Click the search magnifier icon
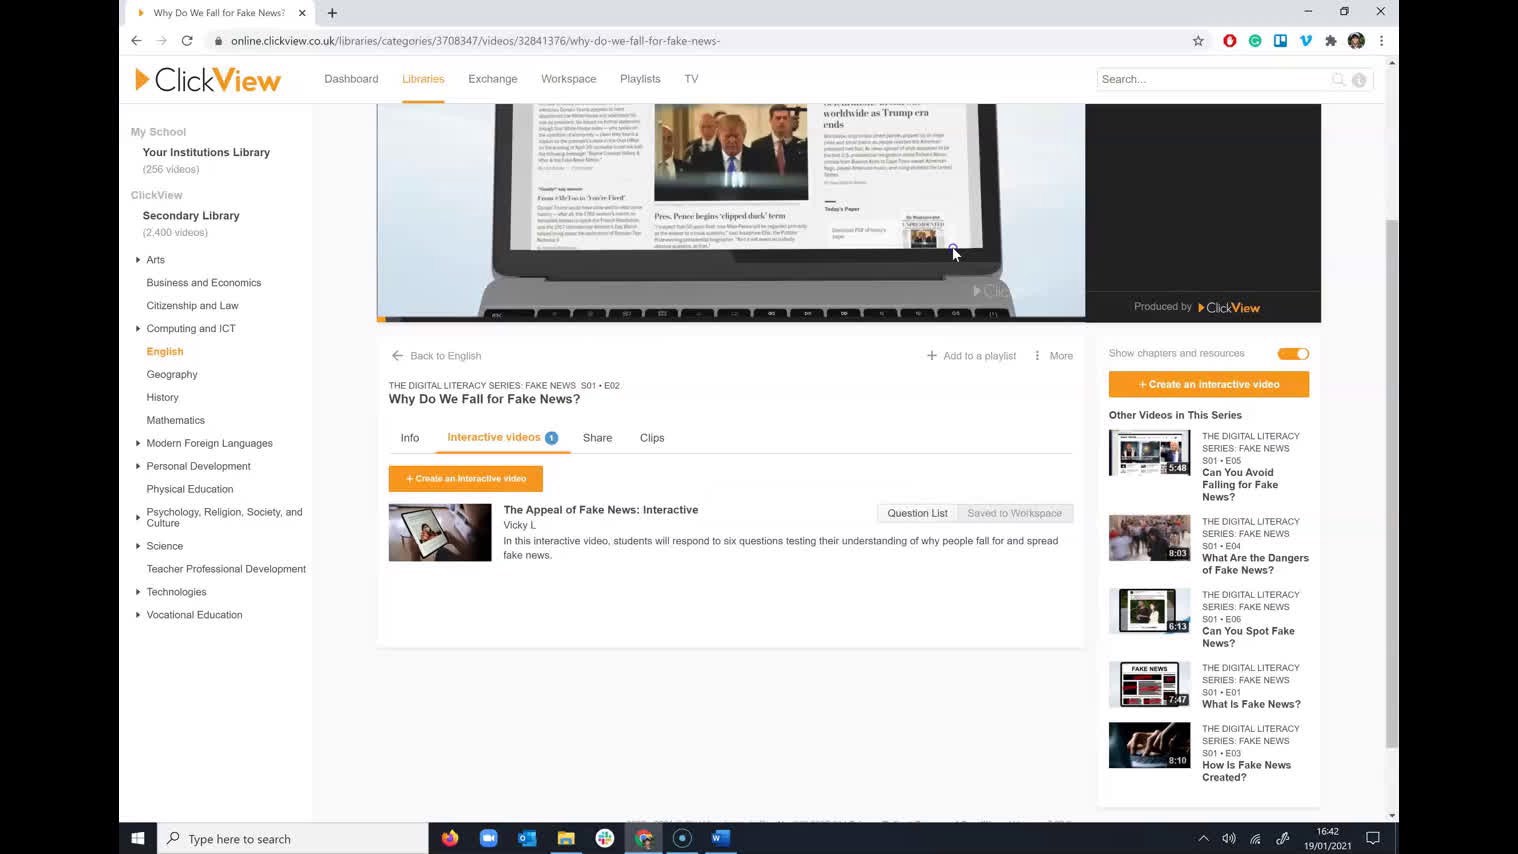This screenshot has width=1518, height=854. pos(1339,79)
